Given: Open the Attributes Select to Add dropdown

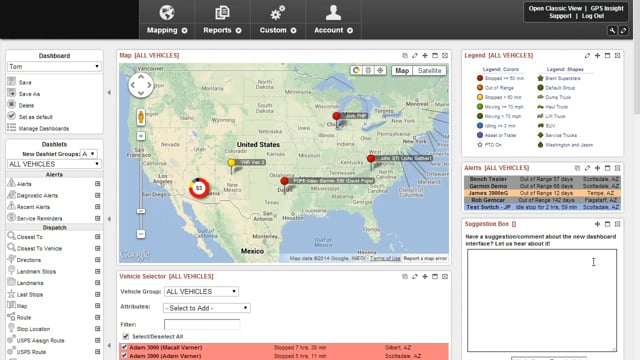Looking at the screenshot, I should (x=207, y=308).
